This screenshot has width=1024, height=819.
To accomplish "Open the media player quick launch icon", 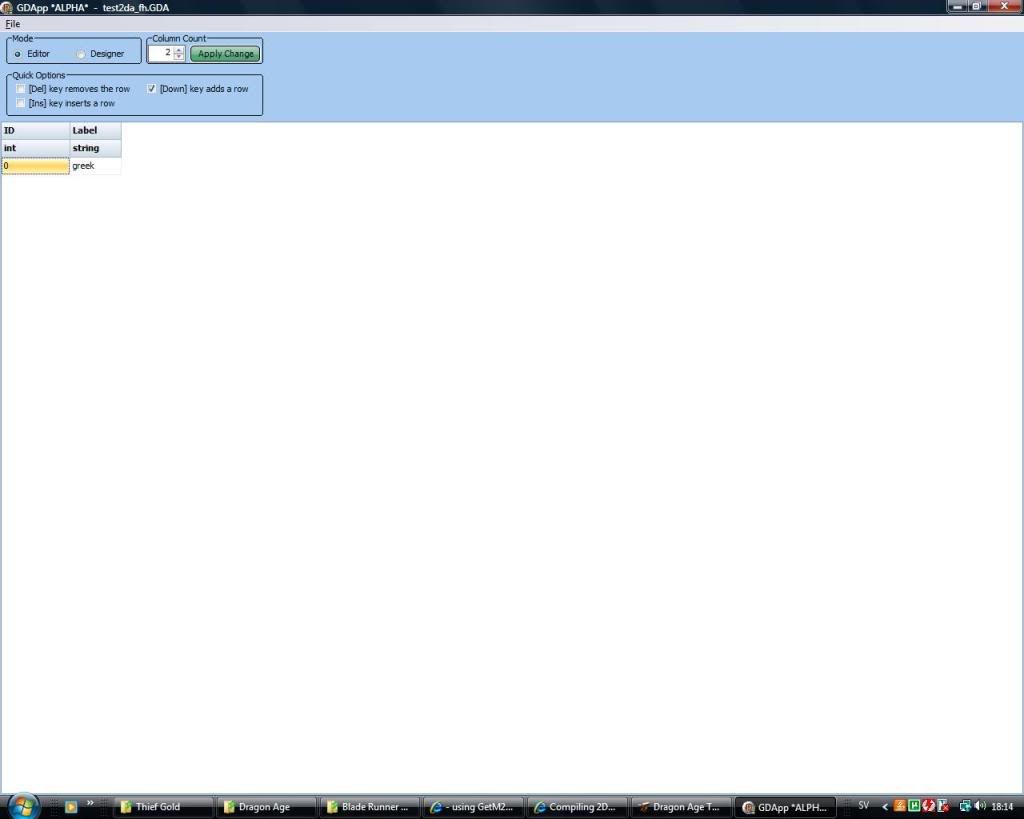I will pyautogui.click(x=71, y=806).
